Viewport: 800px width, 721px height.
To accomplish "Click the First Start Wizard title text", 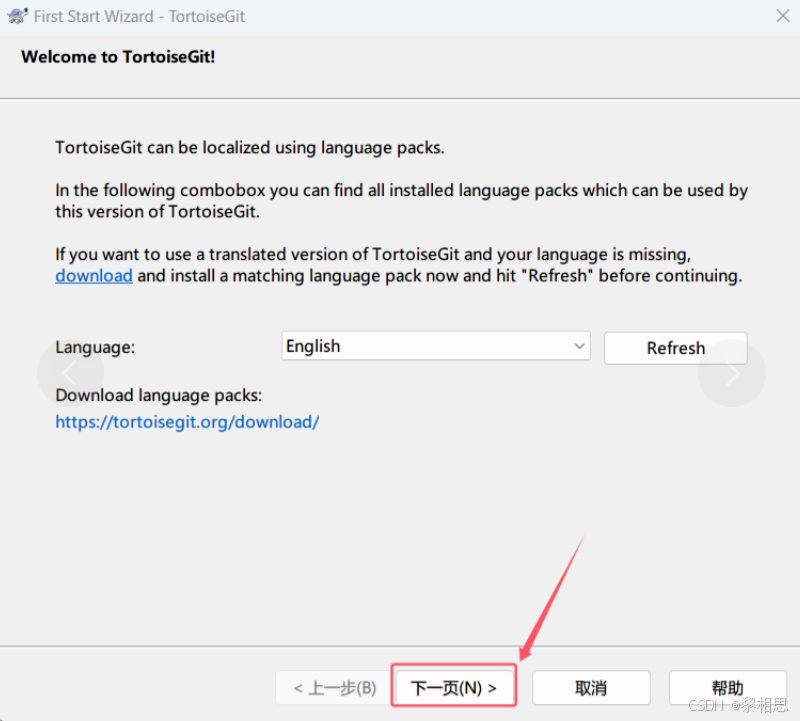I will click(139, 16).
